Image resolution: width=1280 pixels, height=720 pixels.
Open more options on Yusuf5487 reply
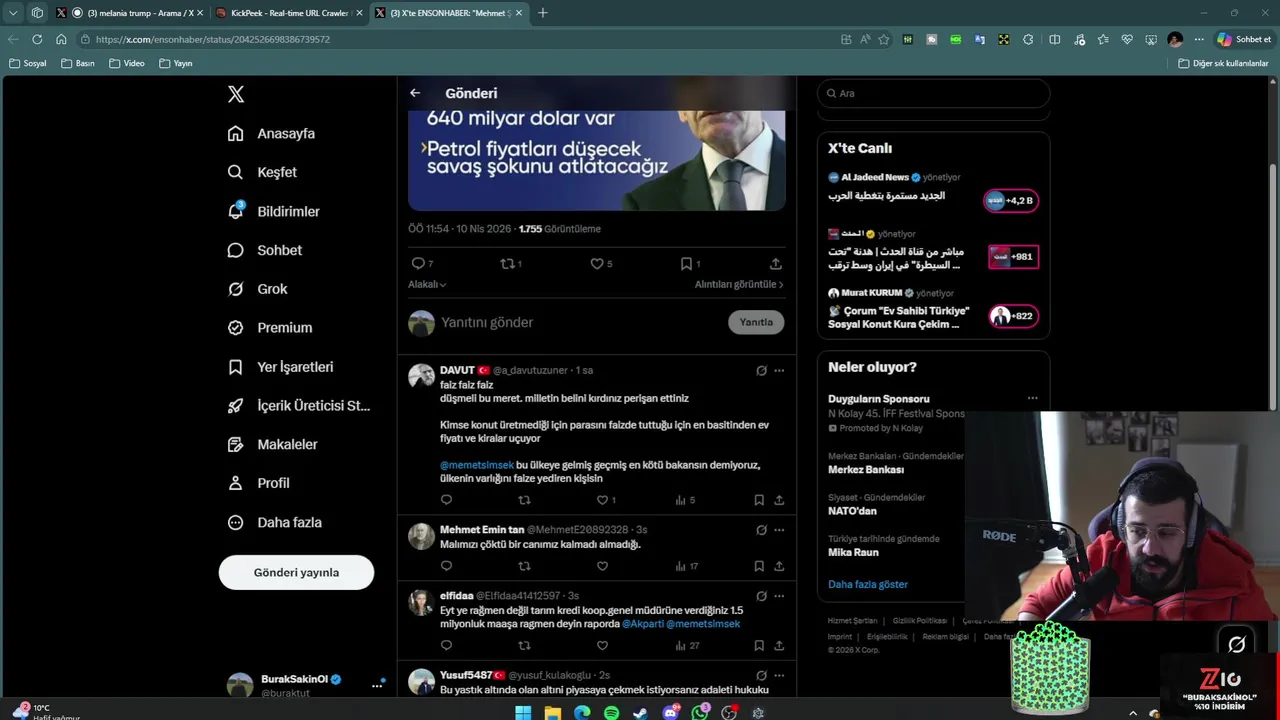point(779,675)
